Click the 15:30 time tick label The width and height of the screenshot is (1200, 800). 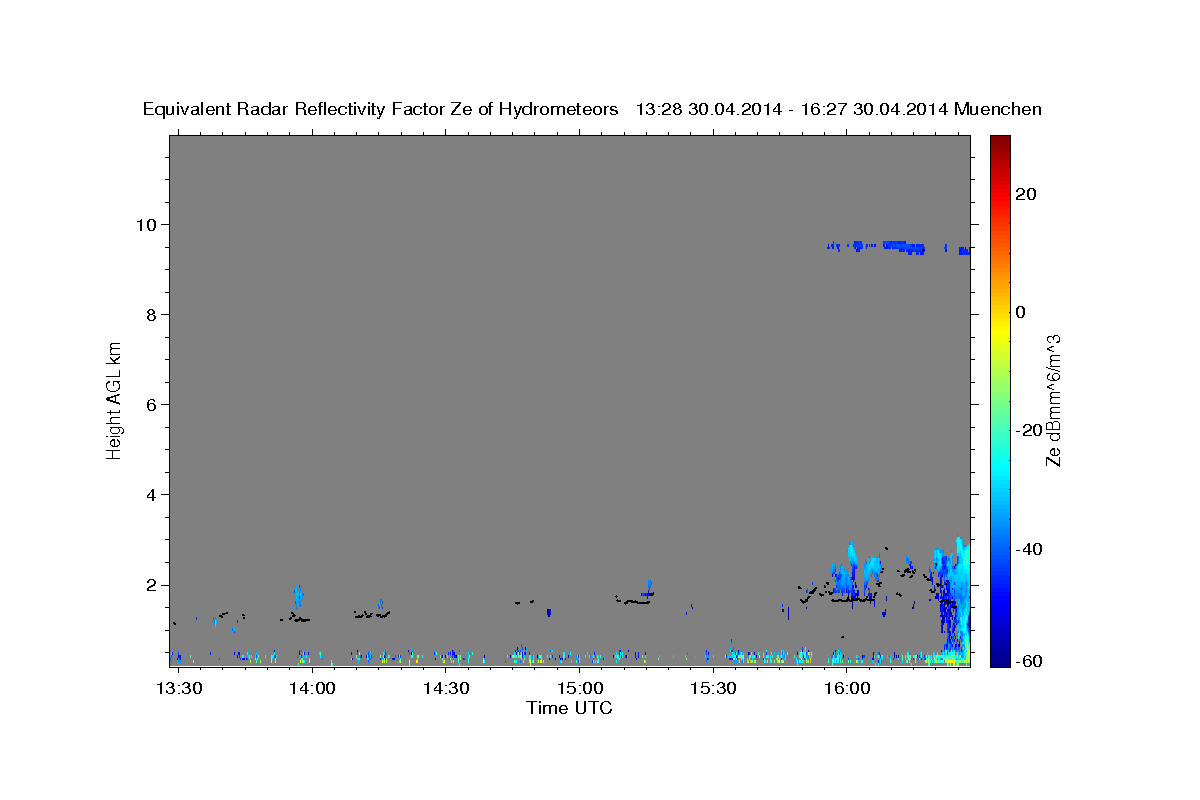pos(713,688)
